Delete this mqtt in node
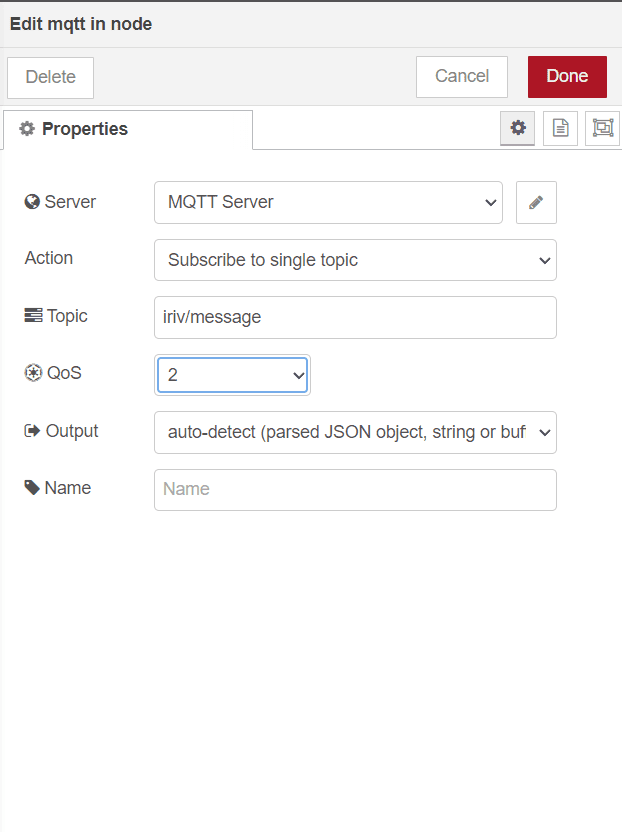Image resolution: width=622 pixels, height=832 pixels. pos(50,77)
